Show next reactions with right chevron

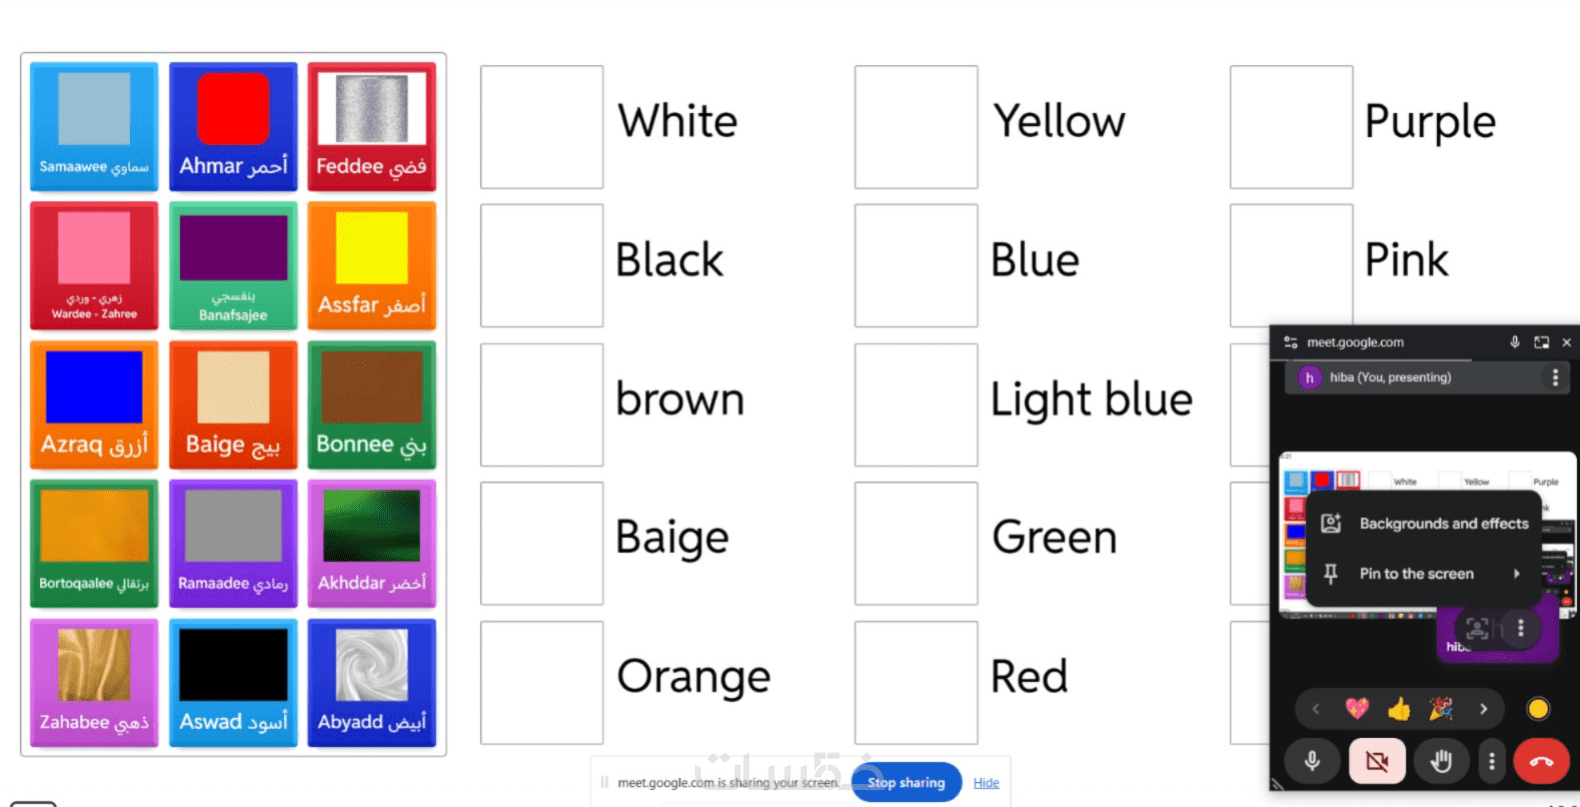(x=1483, y=709)
